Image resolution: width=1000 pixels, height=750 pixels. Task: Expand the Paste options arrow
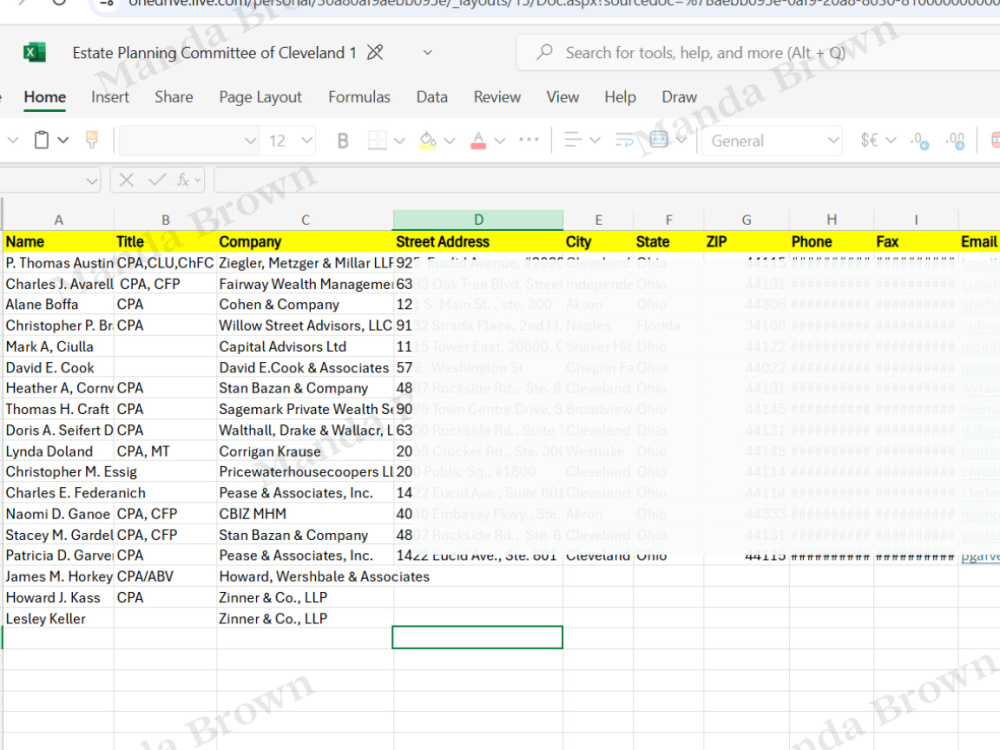point(63,140)
